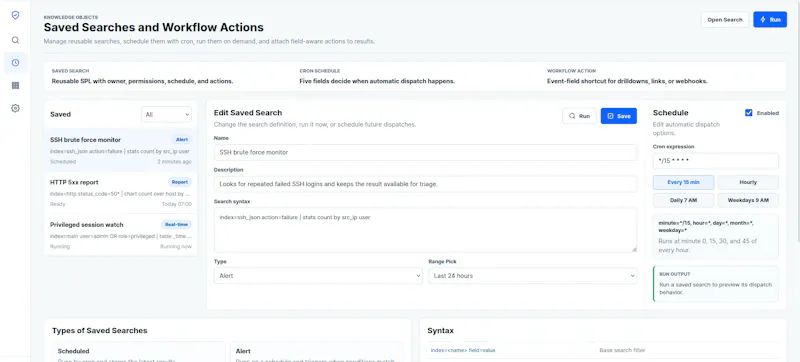Toggle the Enabled schedule checkbox
Screen dimensions: 800x362
(x=748, y=113)
